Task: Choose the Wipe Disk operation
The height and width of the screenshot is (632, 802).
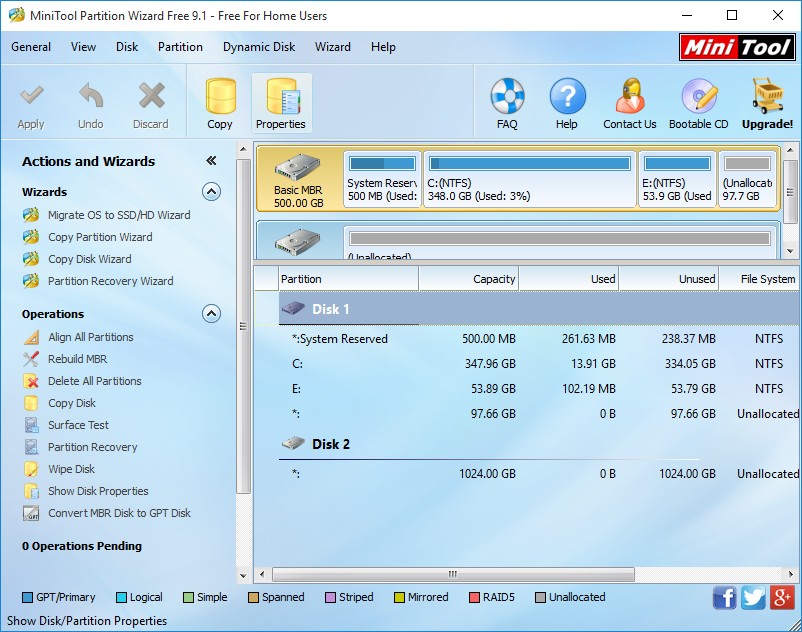Action: [71, 469]
